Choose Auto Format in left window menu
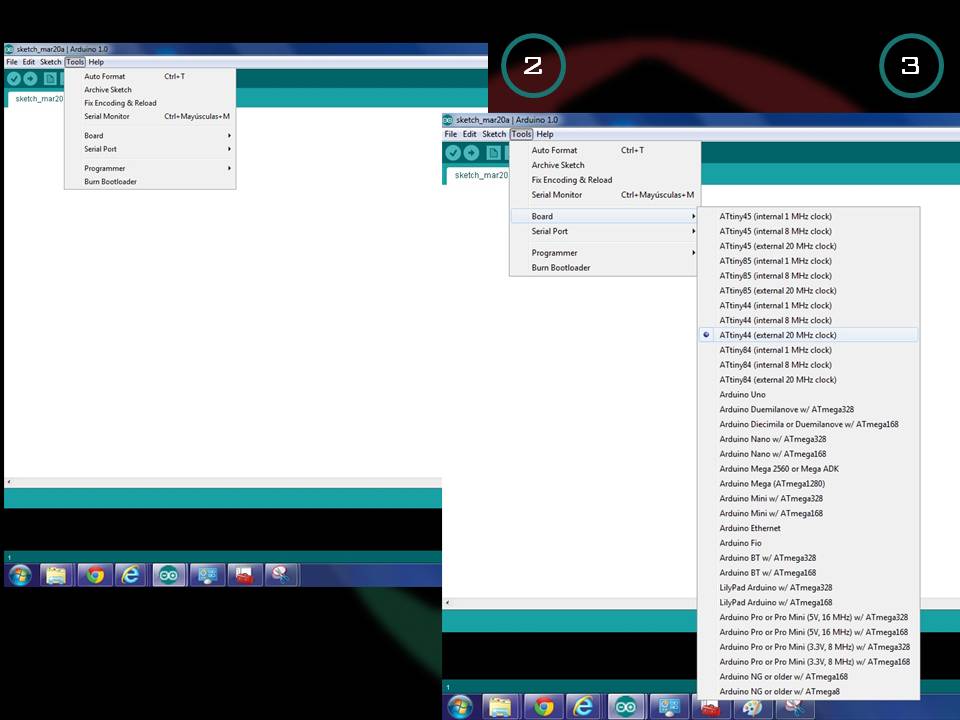 150,76
